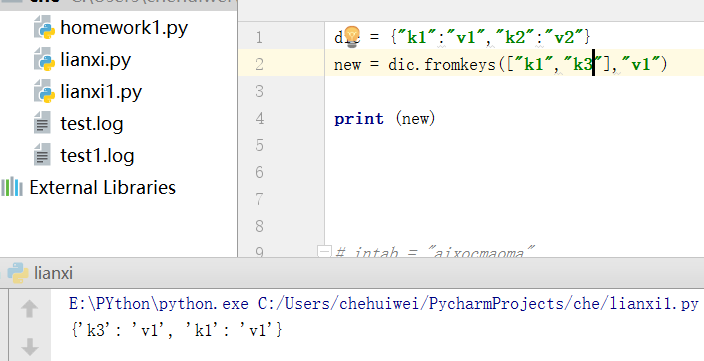Screen dimensions: 704x361
Task: Place cursor on the print keyword
Action: click(x=359, y=119)
